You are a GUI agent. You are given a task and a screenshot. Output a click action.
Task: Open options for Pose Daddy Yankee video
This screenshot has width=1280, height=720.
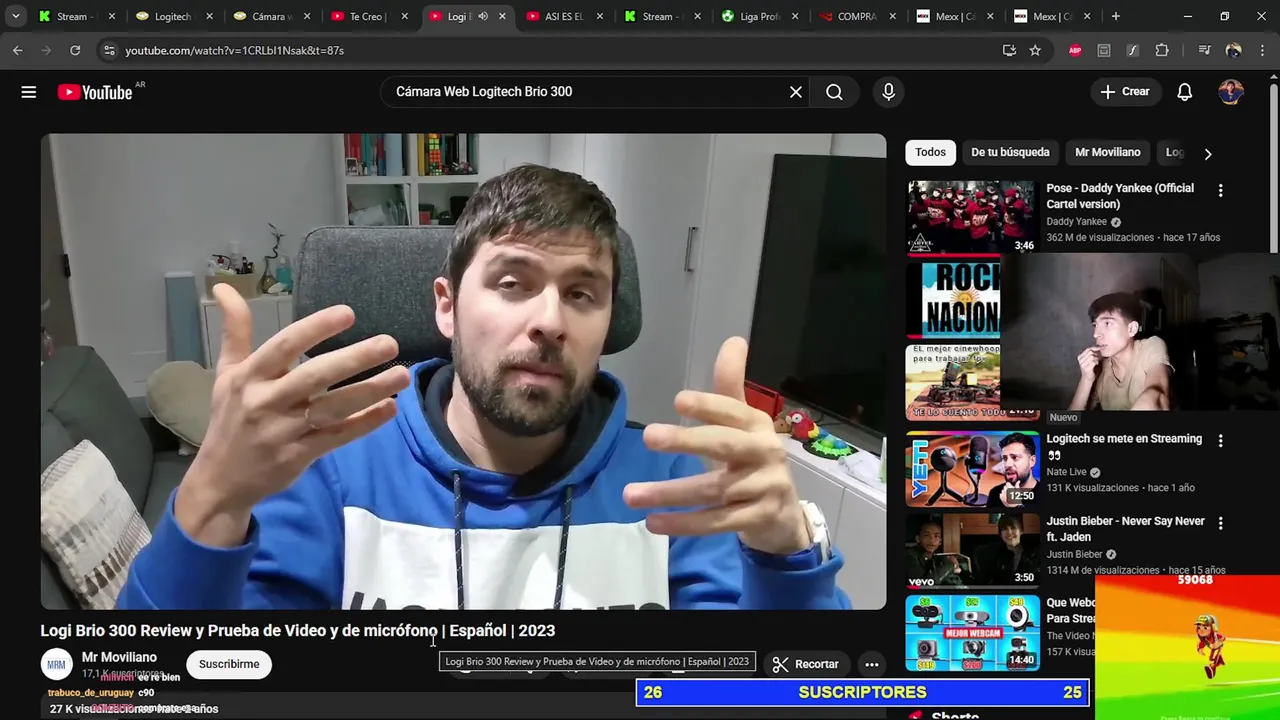tap(1220, 190)
